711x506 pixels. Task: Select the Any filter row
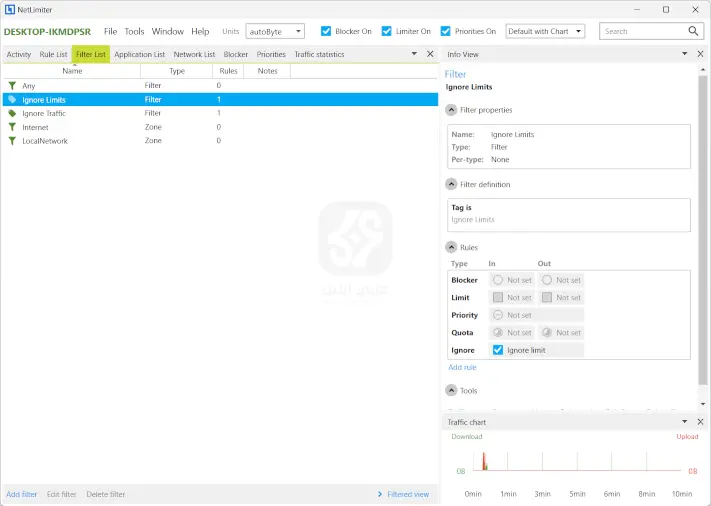point(220,86)
